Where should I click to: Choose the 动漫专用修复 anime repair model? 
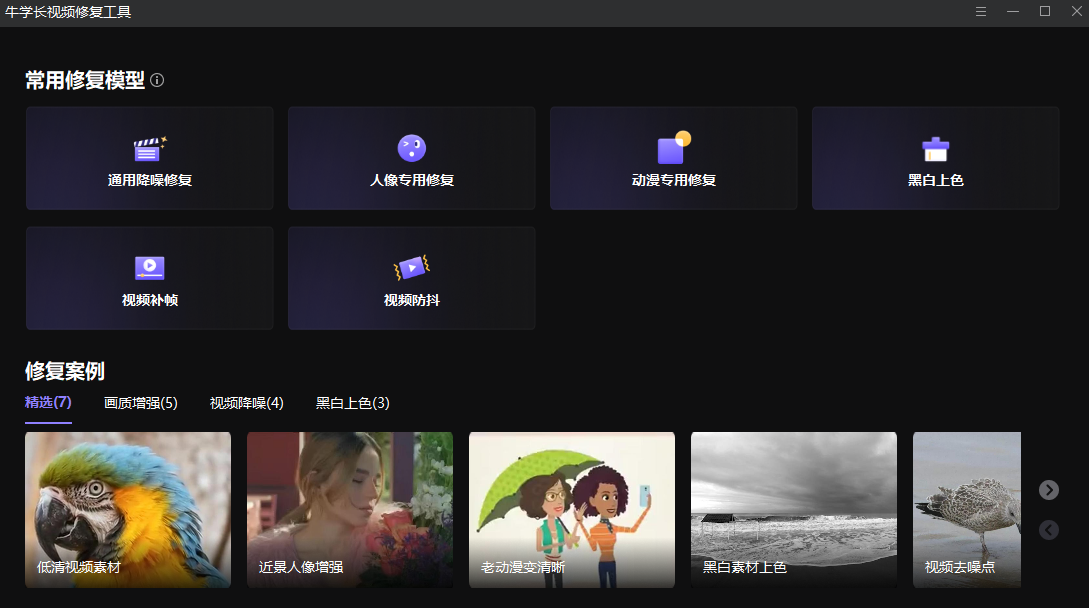[x=673, y=158]
